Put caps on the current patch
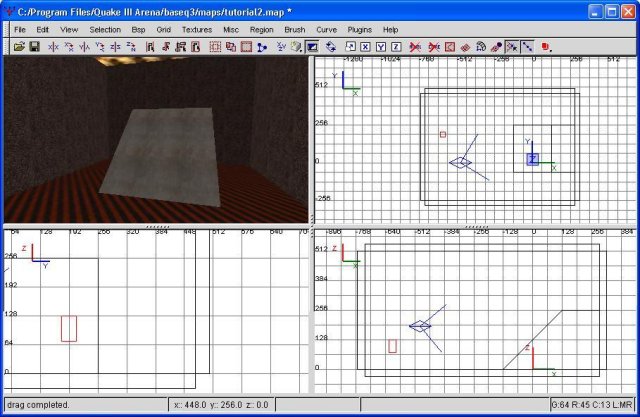Image resolution: width=640 pixels, height=417 pixels. [496, 47]
